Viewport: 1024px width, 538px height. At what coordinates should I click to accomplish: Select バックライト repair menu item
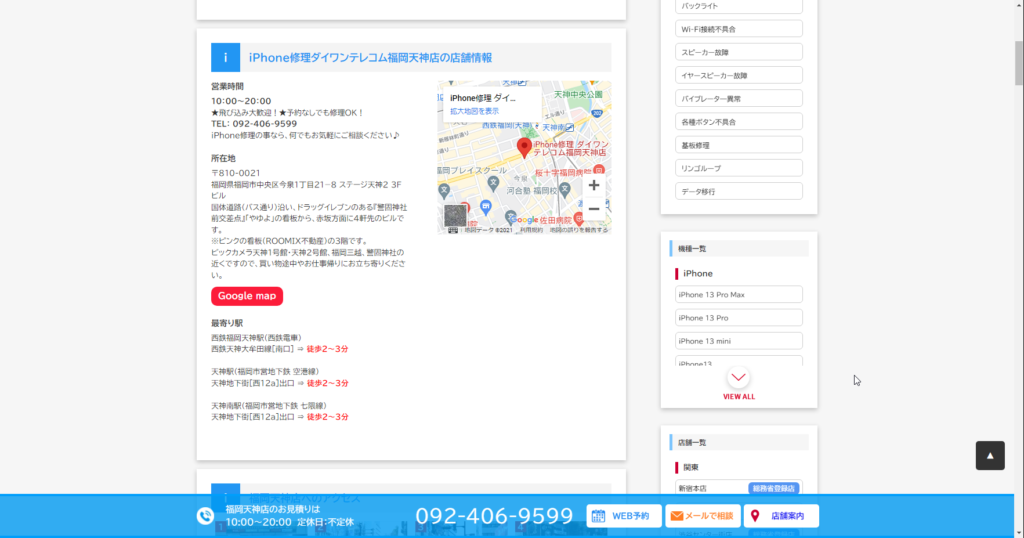[x=739, y=6]
